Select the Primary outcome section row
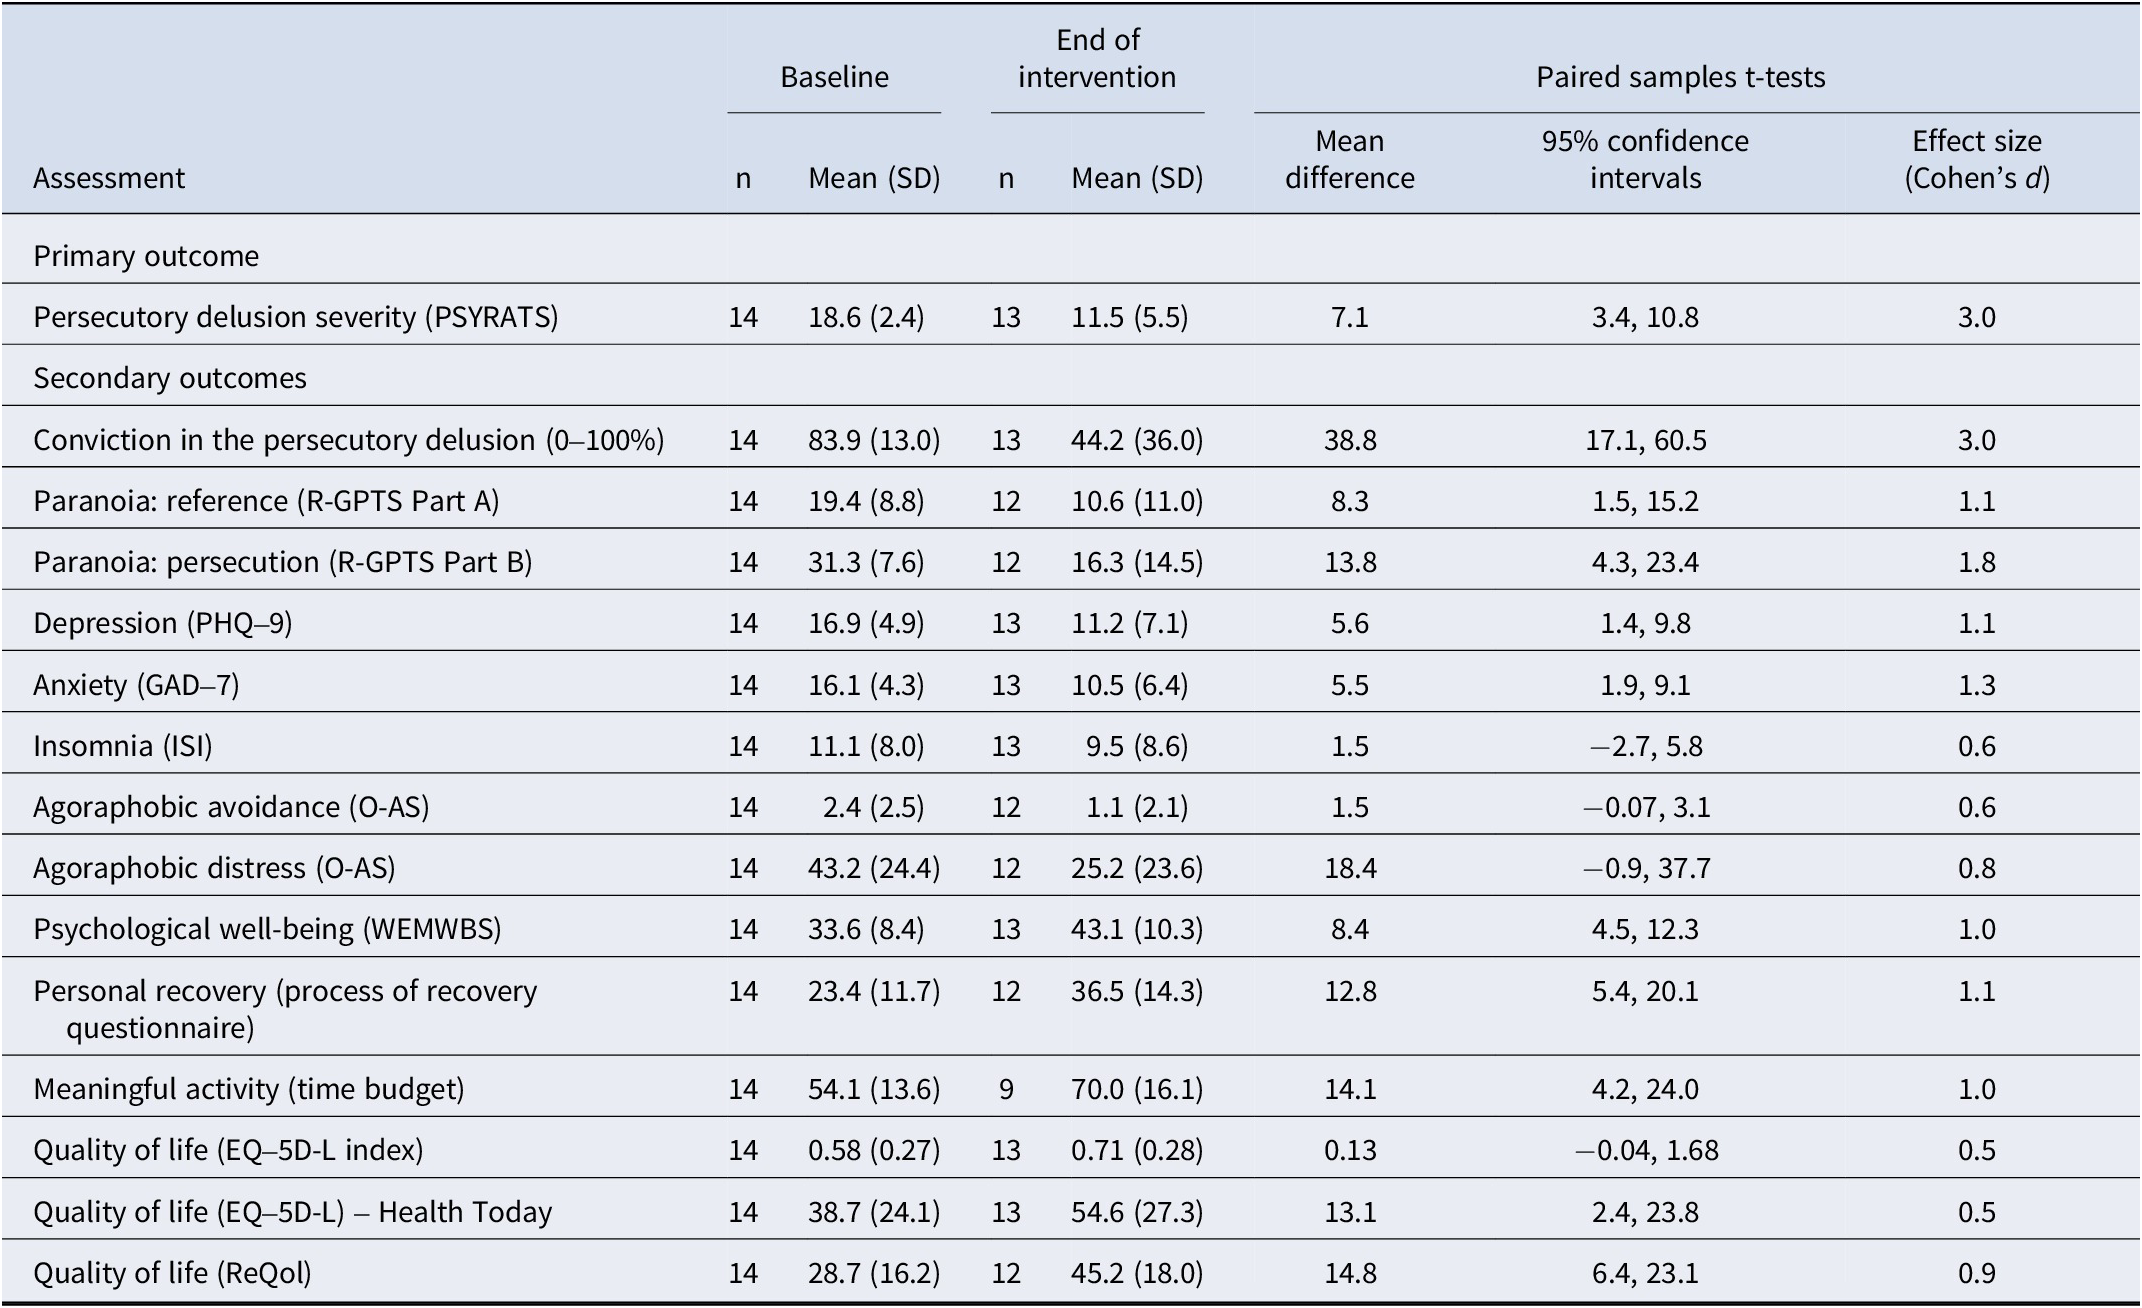The height and width of the screenshot is (1308, 2142). click(1071, 256)
